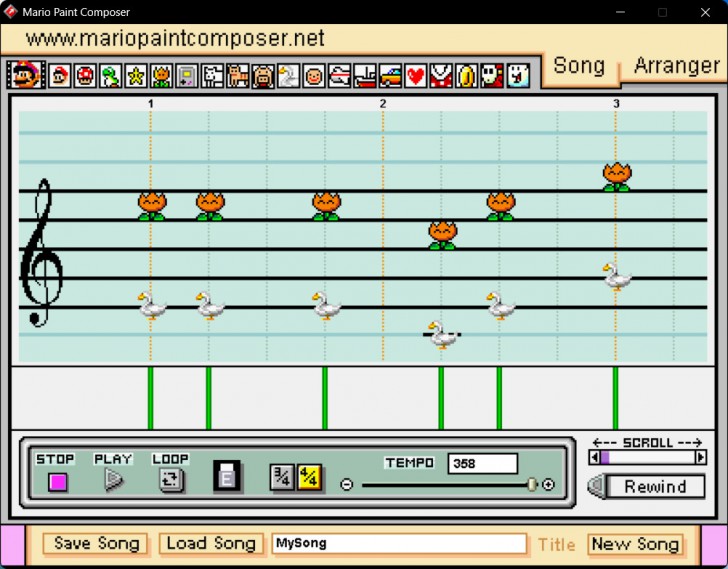Click the large Mario film-strip icon
Viewport: 728px width, 569px height.
26,75
